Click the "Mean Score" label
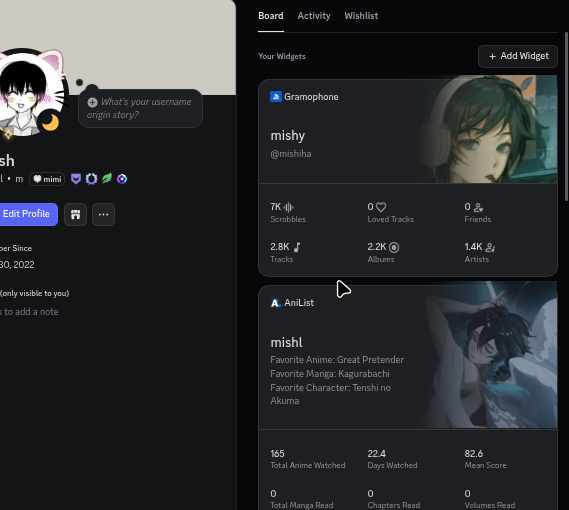Image resolution: width=569 pixels, height=510 pixels. (485, 465)
